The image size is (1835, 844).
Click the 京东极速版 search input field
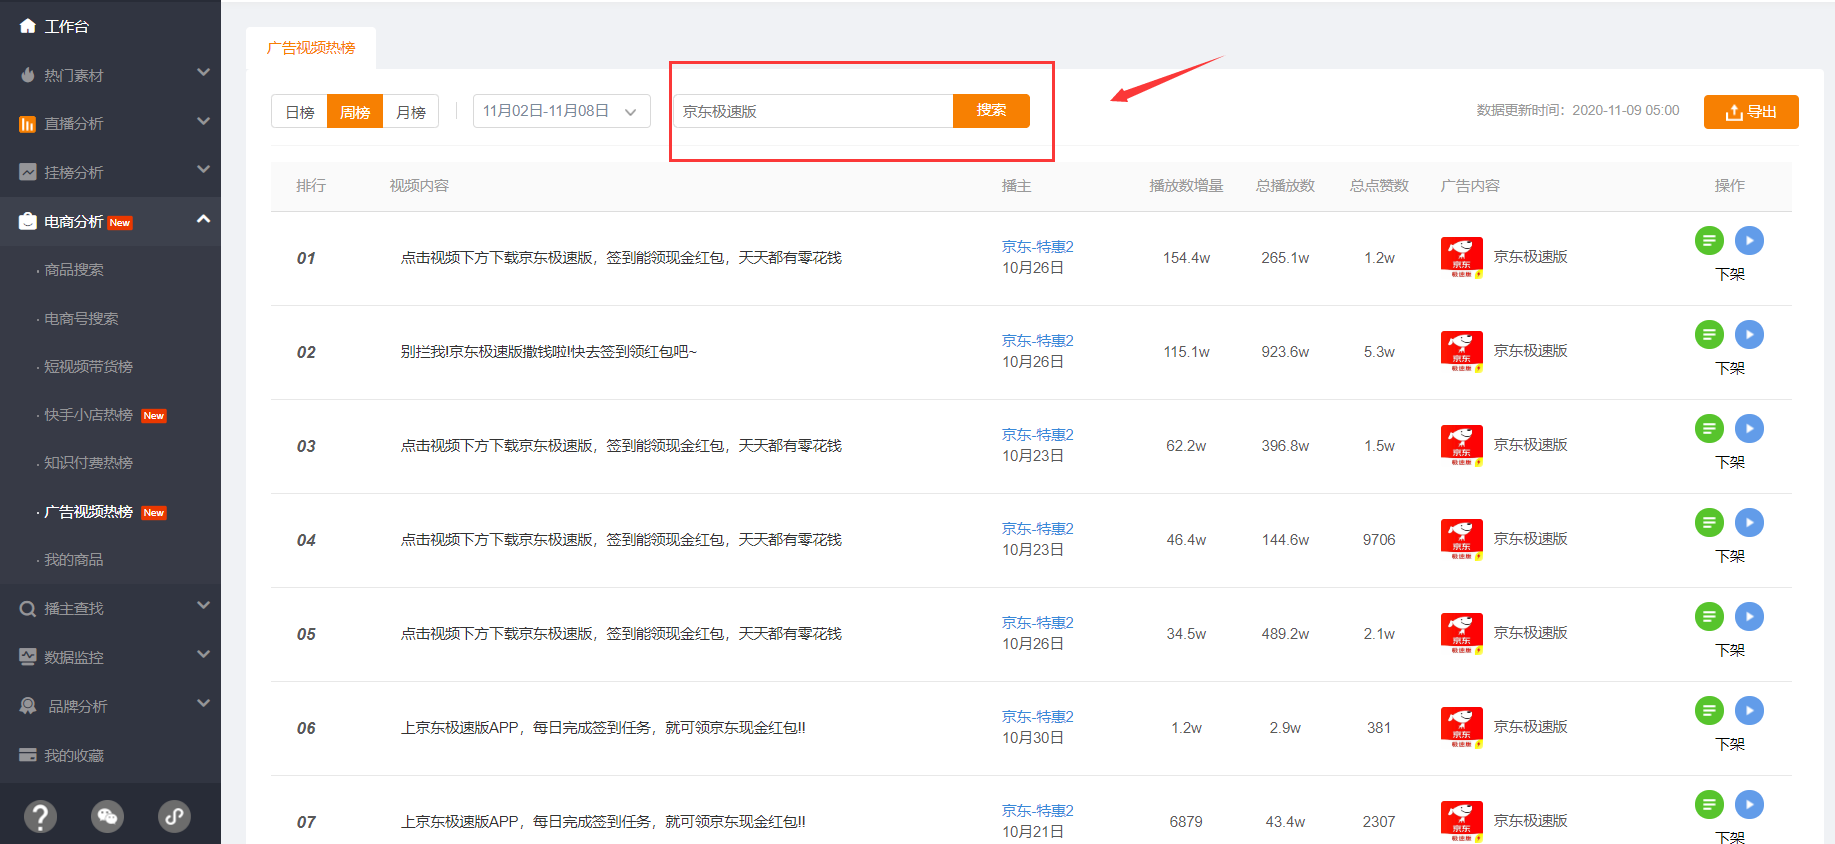[x=813, y=111]
